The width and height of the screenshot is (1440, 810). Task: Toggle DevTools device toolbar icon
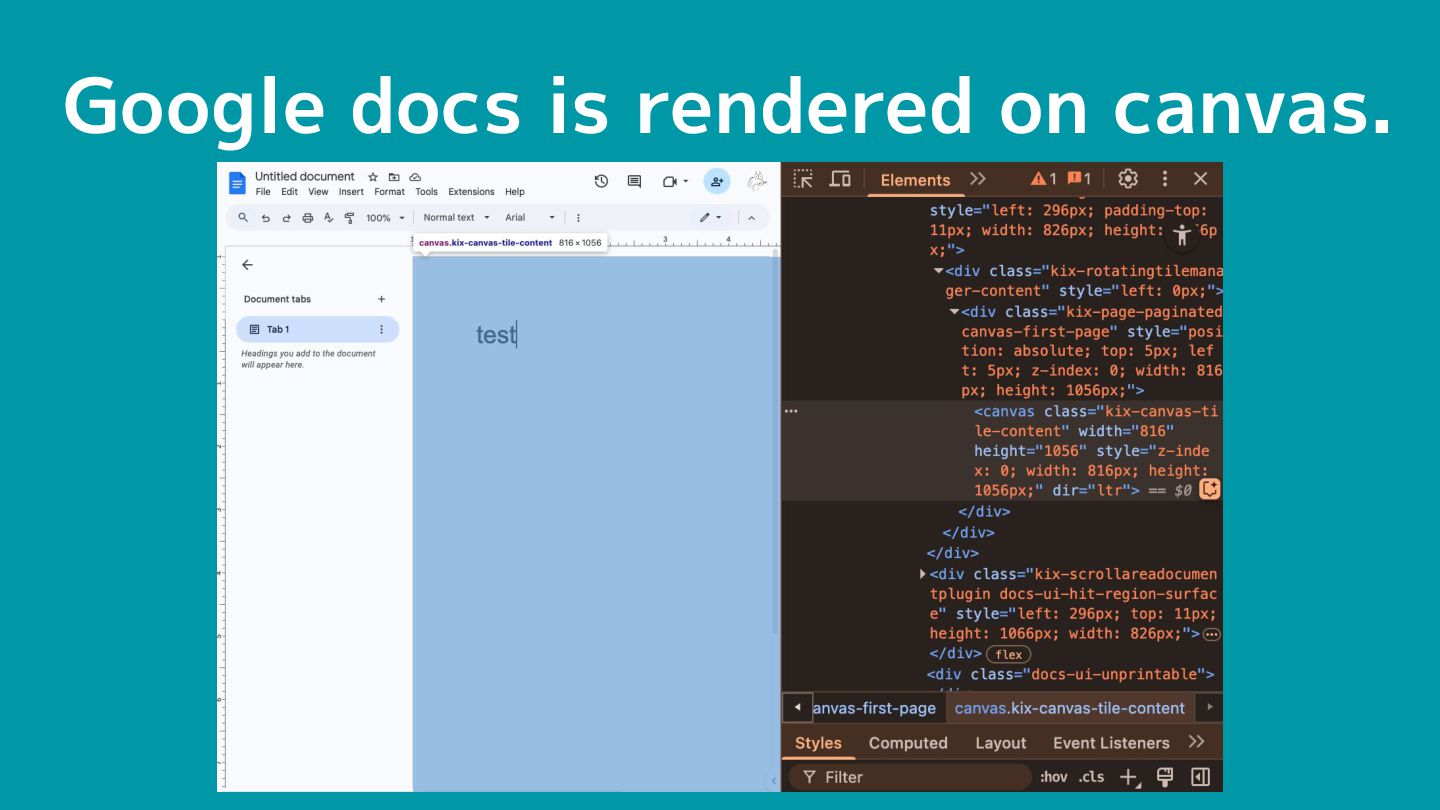tap(840, 179)
